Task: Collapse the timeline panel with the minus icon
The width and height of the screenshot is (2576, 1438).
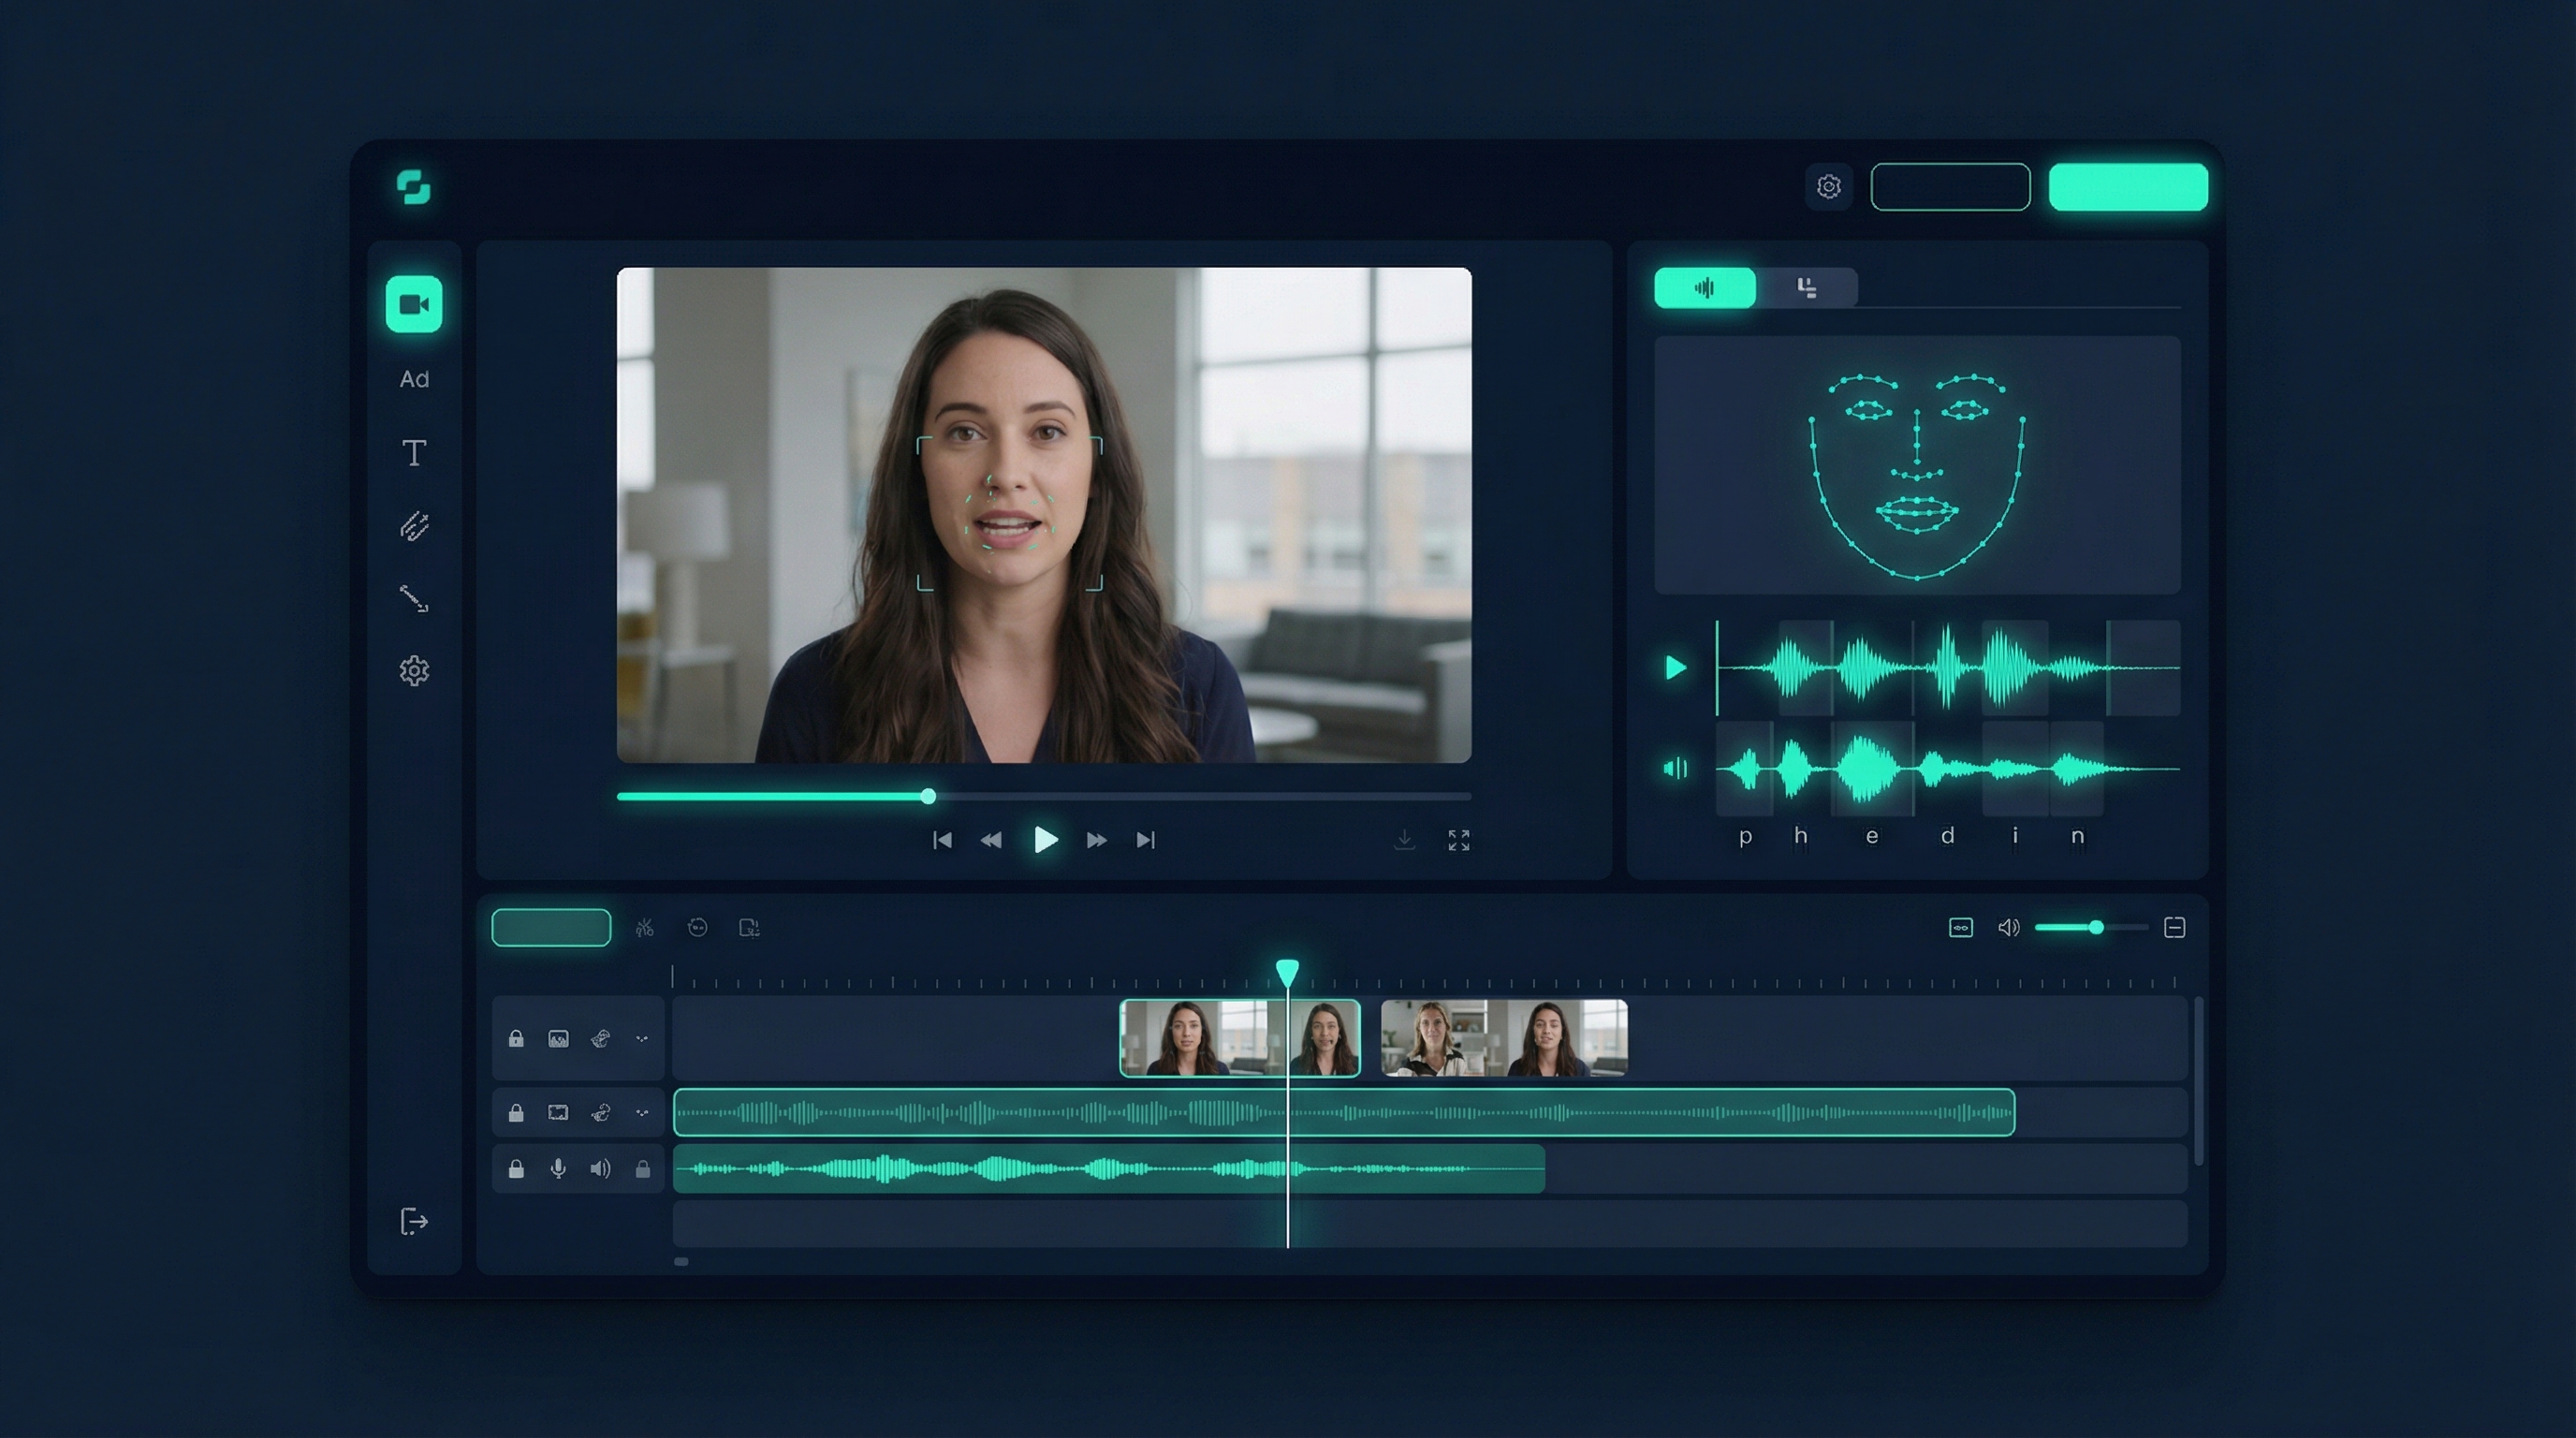Action: (x=2175, y=928)
